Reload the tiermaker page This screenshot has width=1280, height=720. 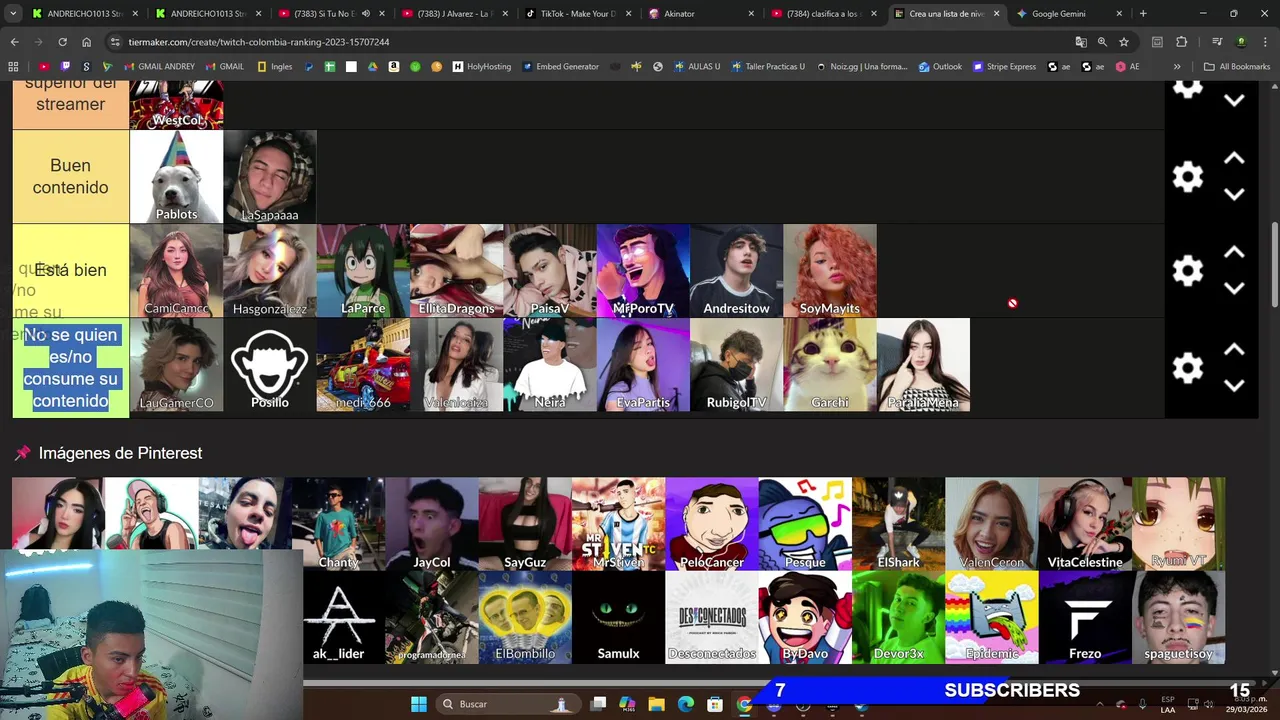point(62,42)
